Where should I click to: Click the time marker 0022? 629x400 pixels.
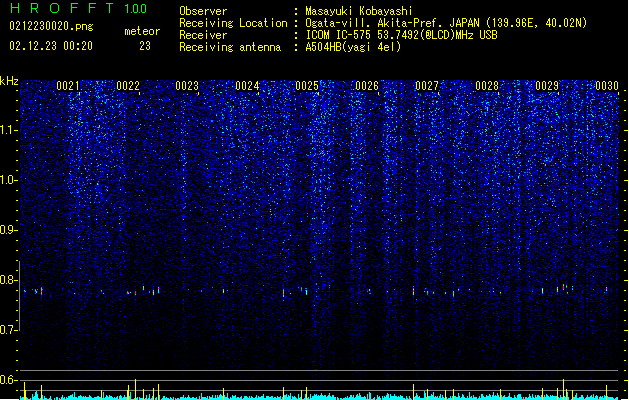128,86
